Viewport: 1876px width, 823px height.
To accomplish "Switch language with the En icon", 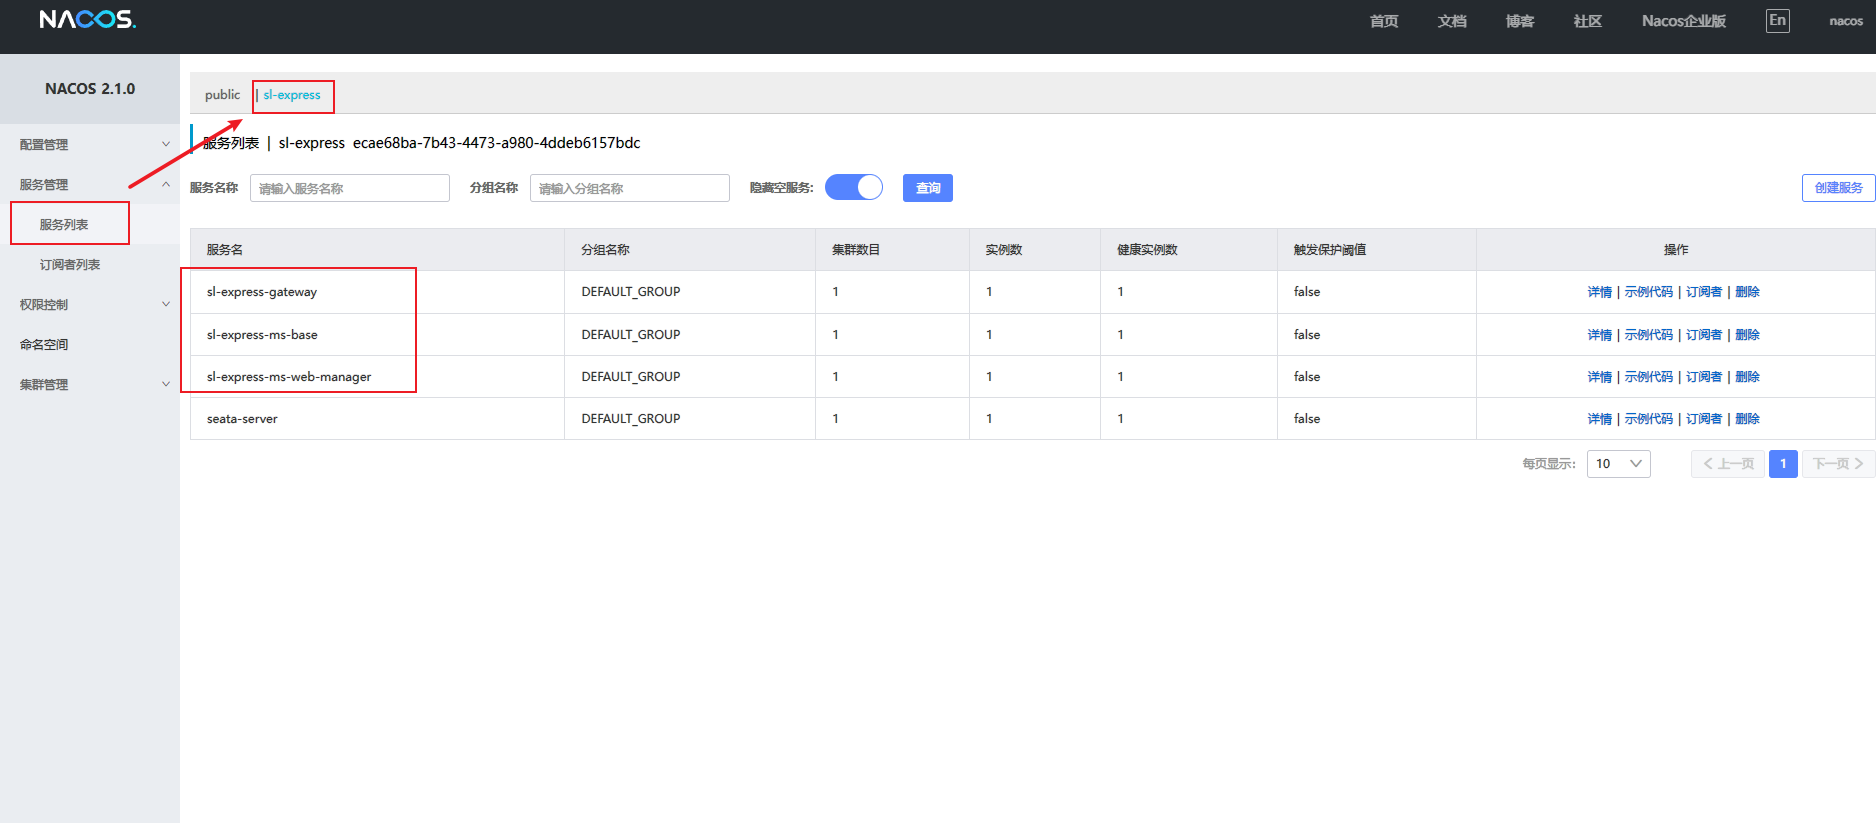I will click(x=1777, y=21).
